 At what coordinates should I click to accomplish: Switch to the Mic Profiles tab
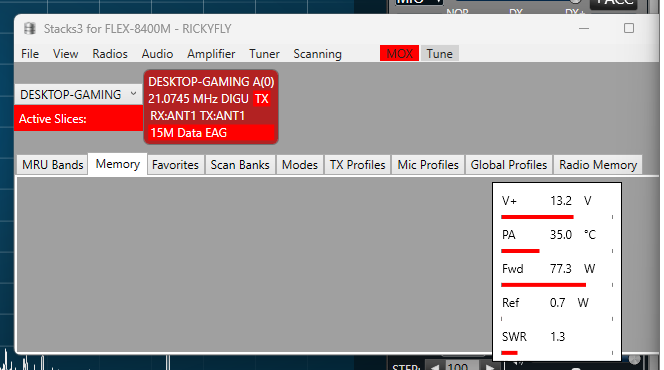pos(428,165)
